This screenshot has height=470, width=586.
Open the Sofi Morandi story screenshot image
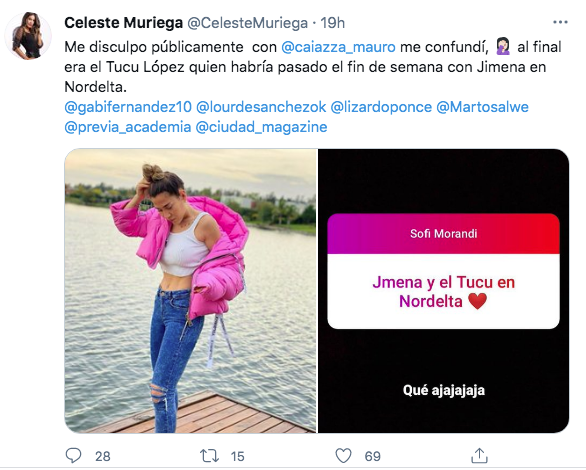[x=443, y=291]
